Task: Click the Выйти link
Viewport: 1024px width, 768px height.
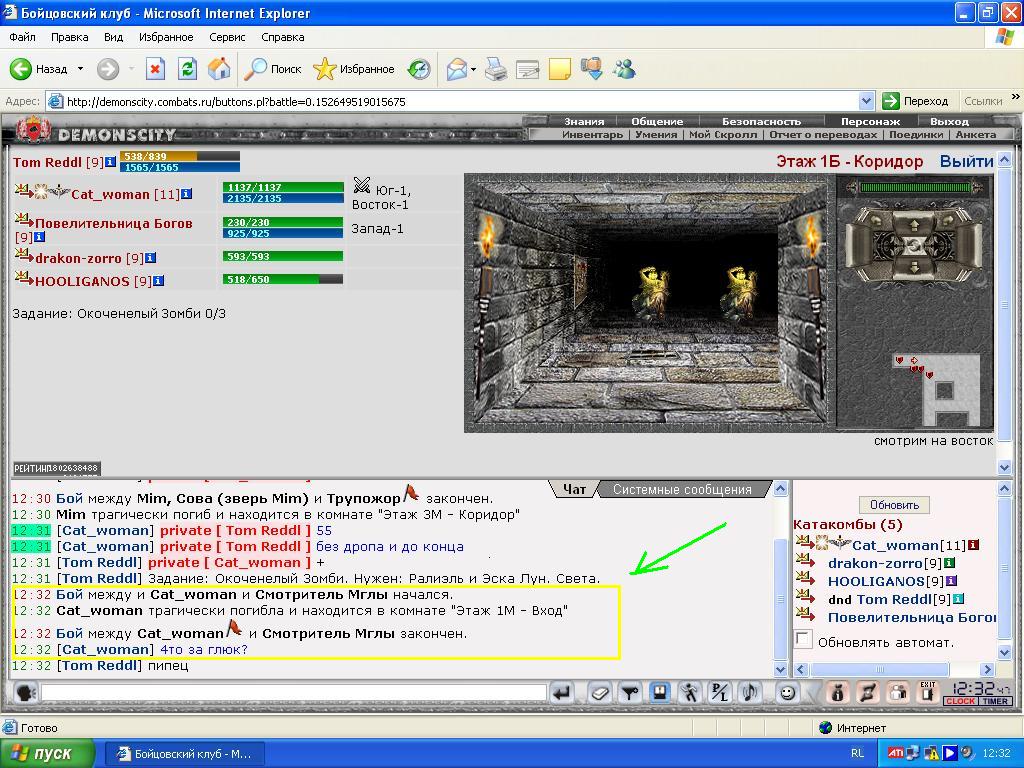Action: [x=967, y=161]
